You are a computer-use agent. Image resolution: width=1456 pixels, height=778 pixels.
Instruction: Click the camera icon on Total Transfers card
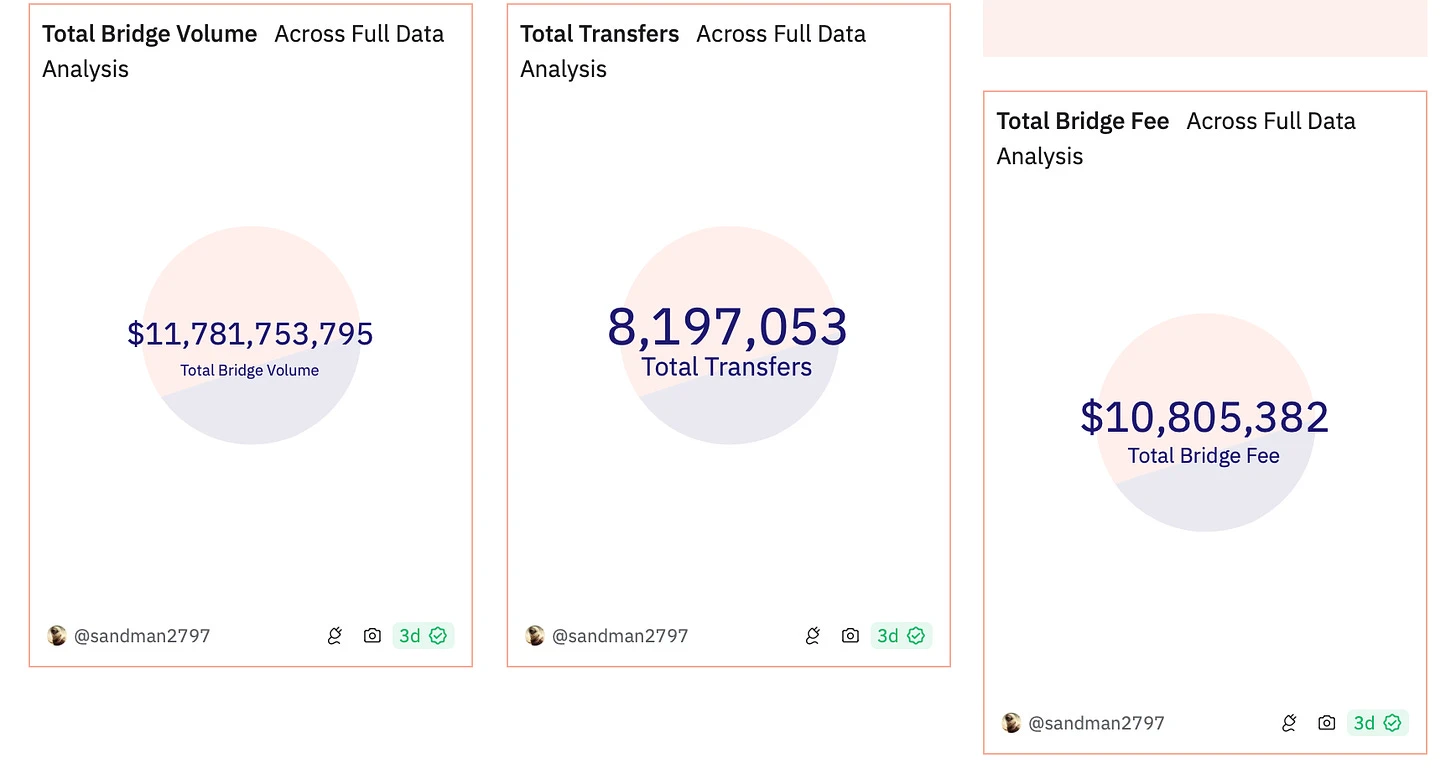coord(850,635)
